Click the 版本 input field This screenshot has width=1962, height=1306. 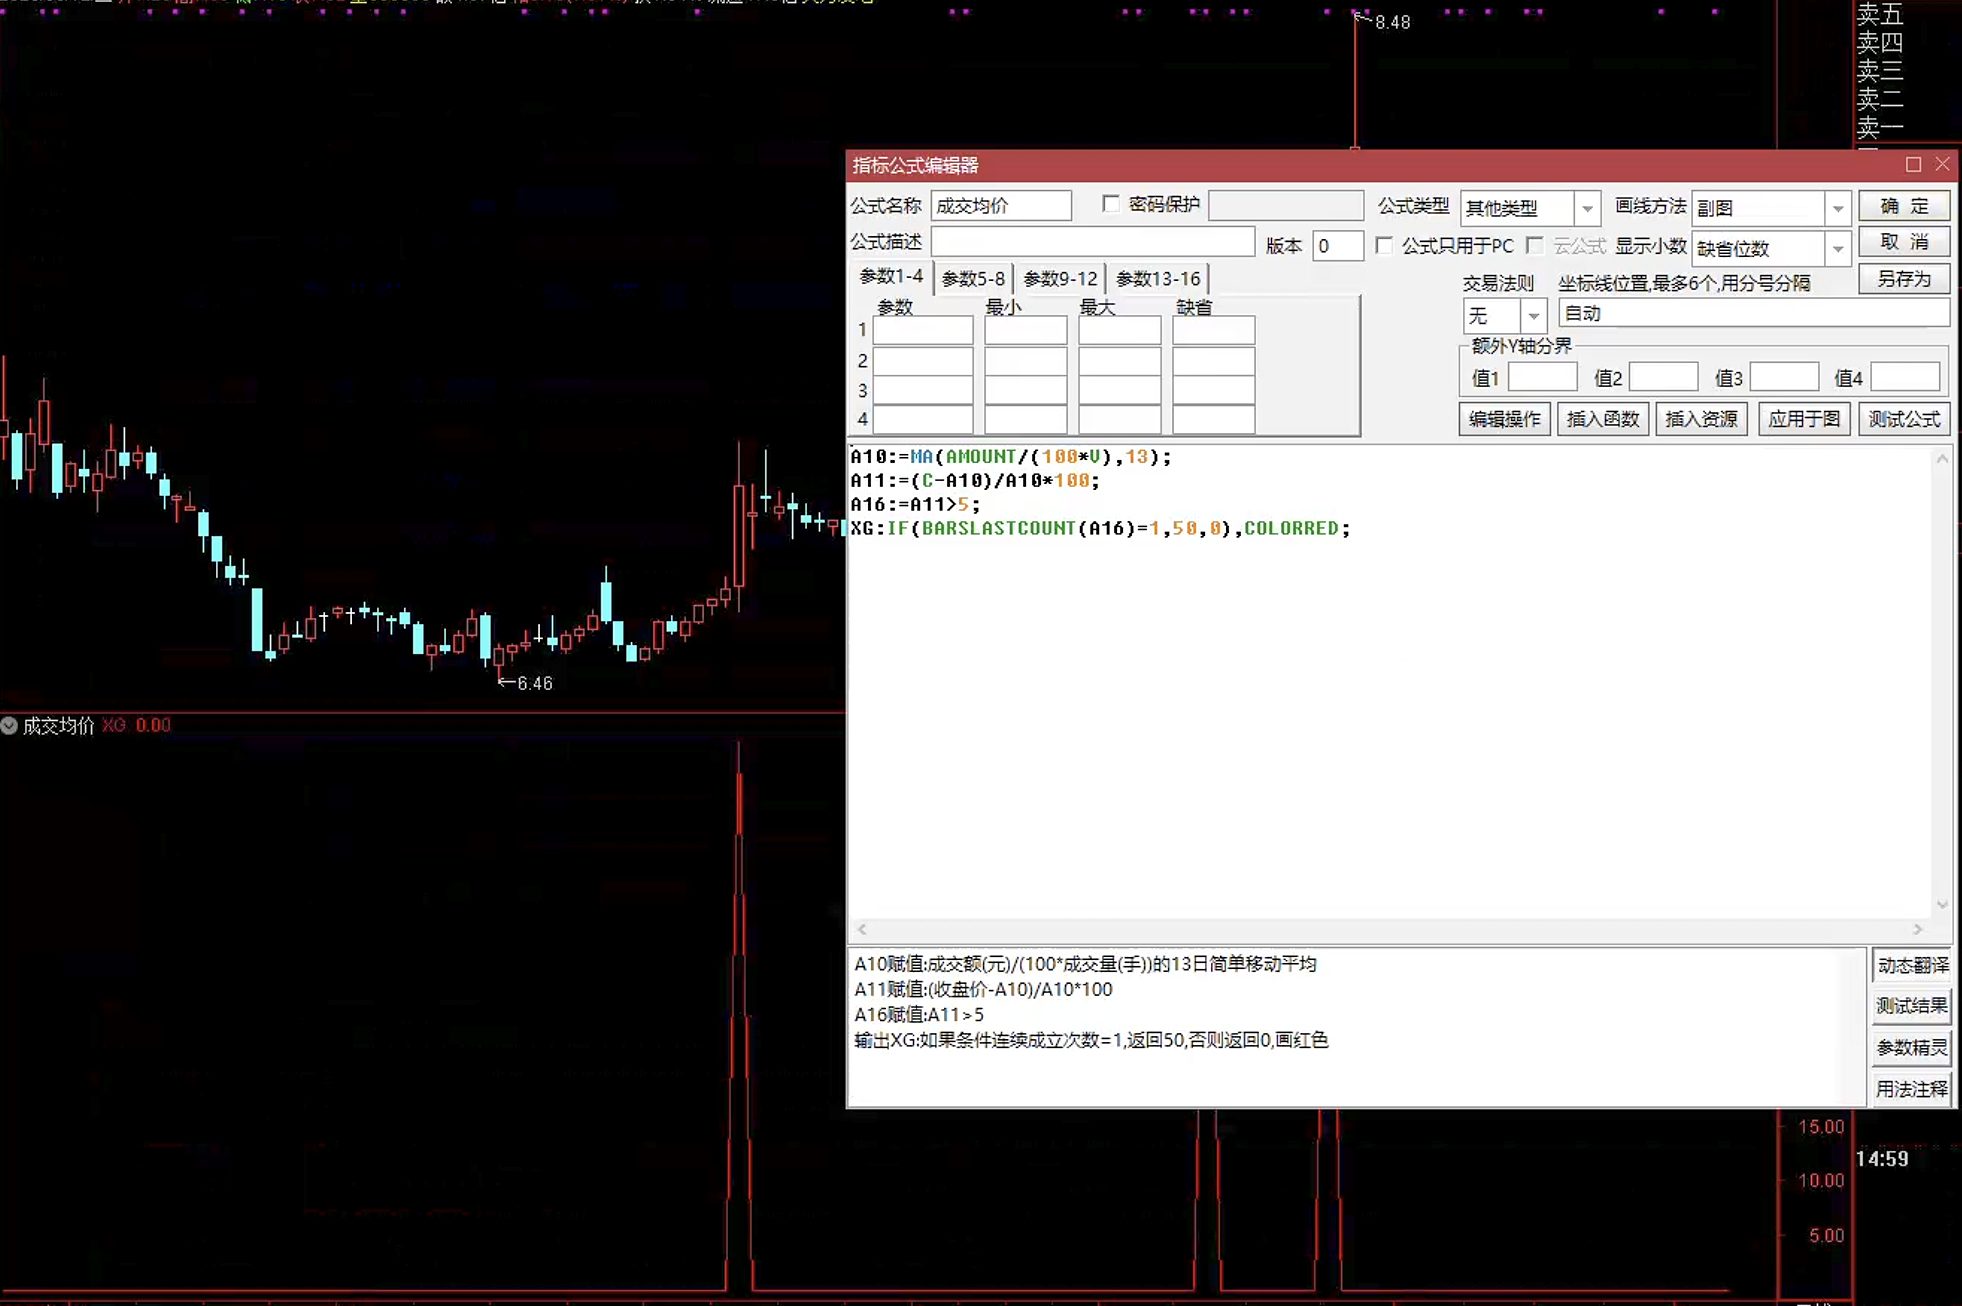pyautogui.click(x=1338, y=246)
